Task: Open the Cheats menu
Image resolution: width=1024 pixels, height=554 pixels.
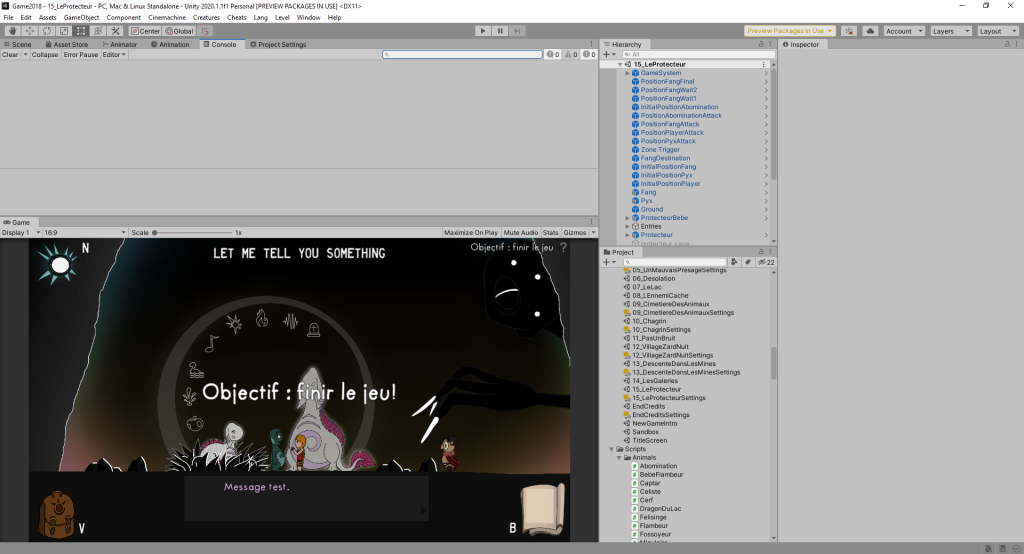Action: tap(236, 18)
